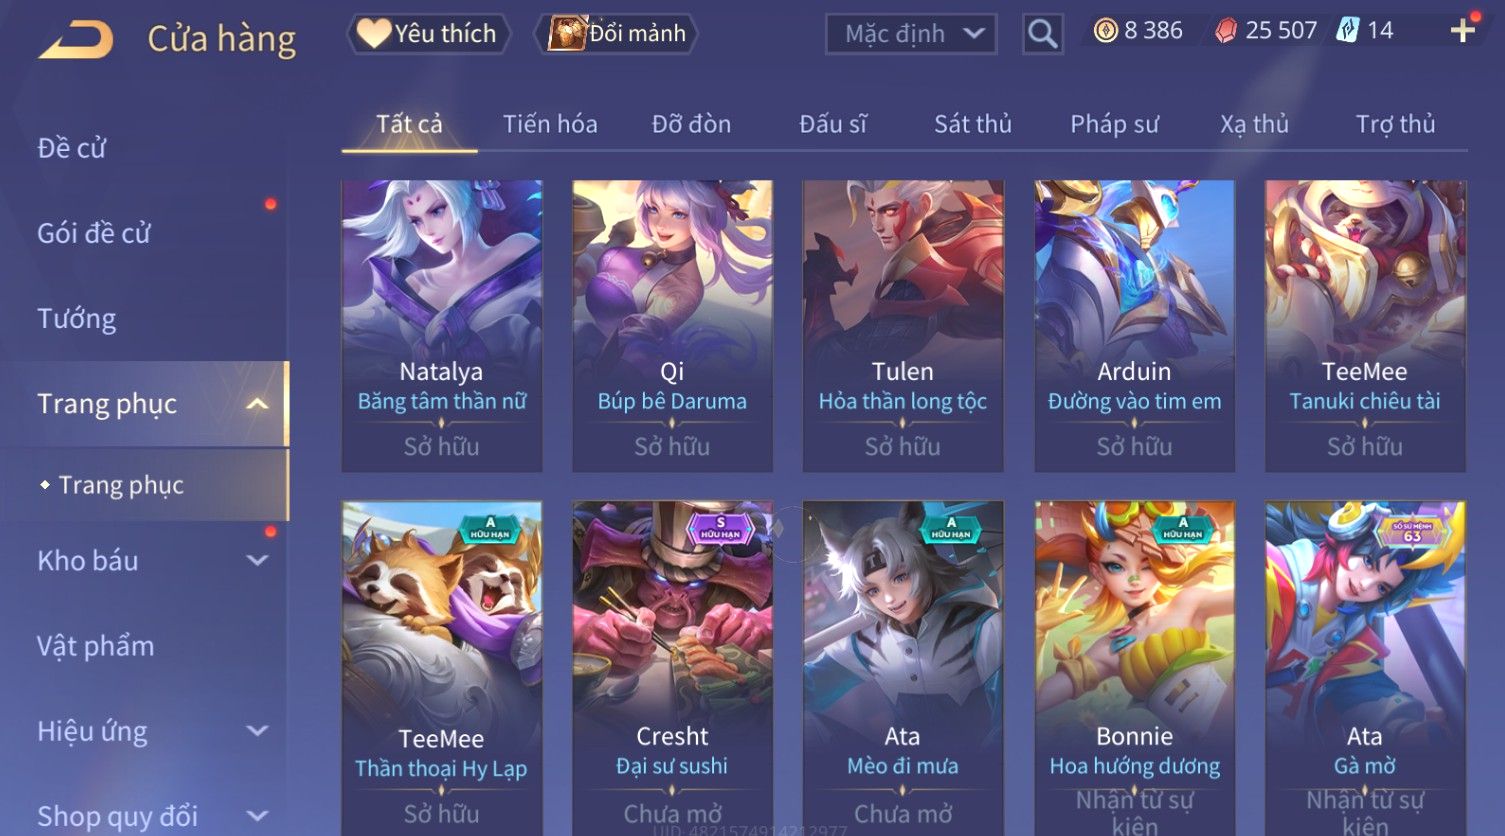Tap the golden back arrow icon
Screen dimensions: 1505x836
tap(76, 39)
